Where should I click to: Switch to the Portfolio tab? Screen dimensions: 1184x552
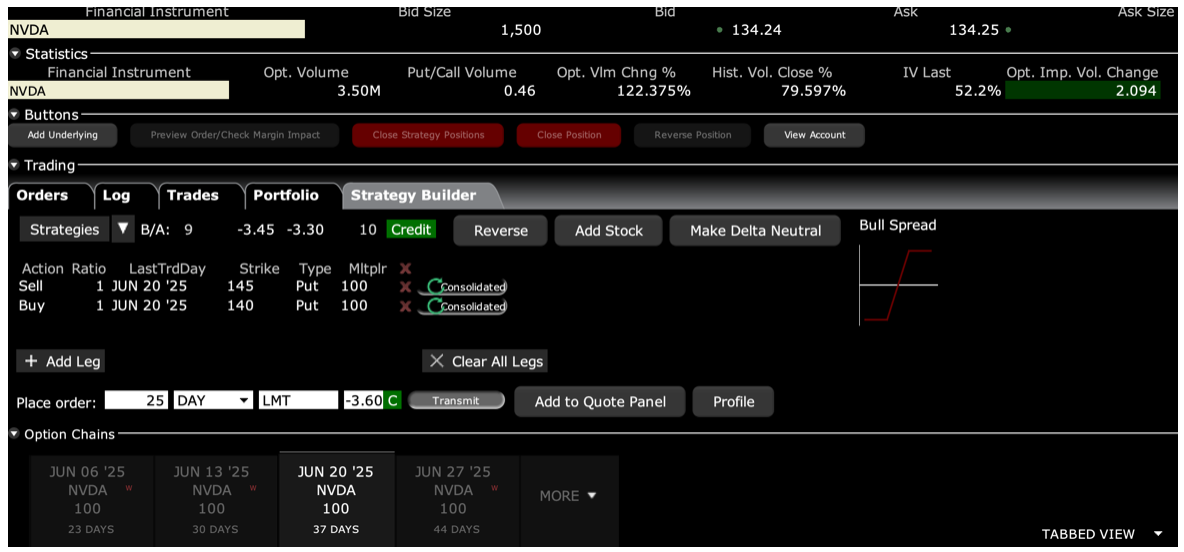pyautogui.click(x=286, y=195)
